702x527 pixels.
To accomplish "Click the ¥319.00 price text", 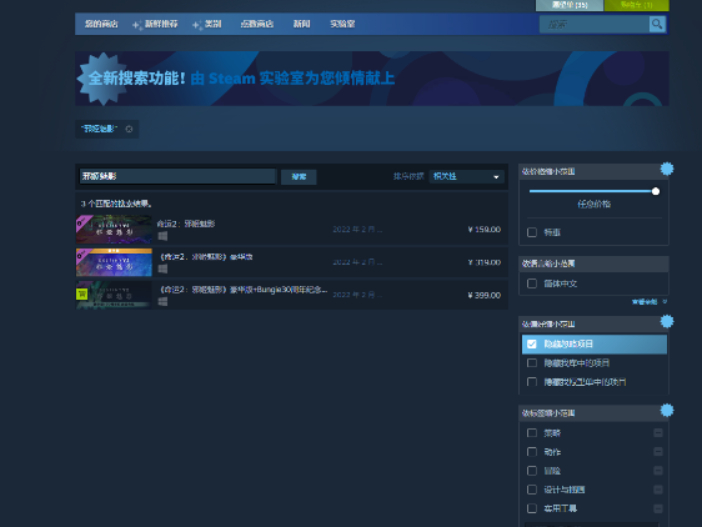I will pos(484,262).
